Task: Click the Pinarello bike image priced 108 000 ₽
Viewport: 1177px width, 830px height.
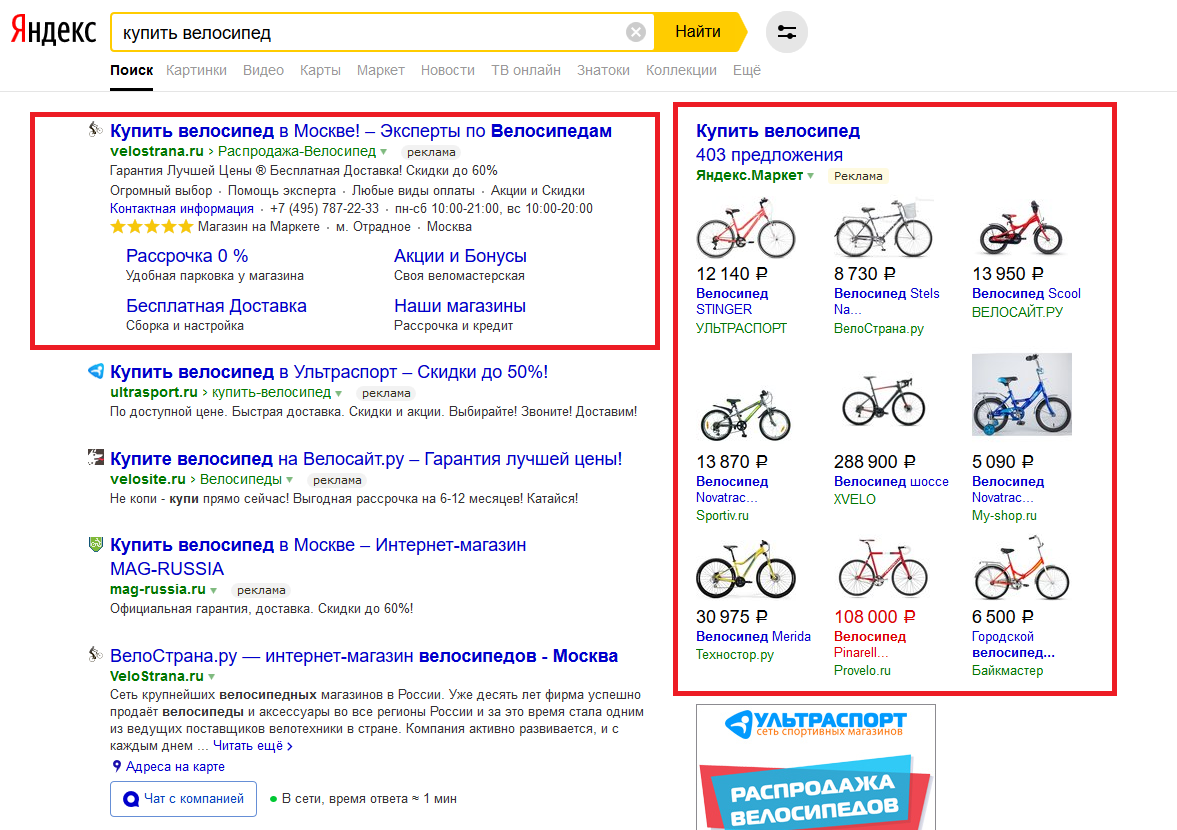Action: (x=884, y=567)
